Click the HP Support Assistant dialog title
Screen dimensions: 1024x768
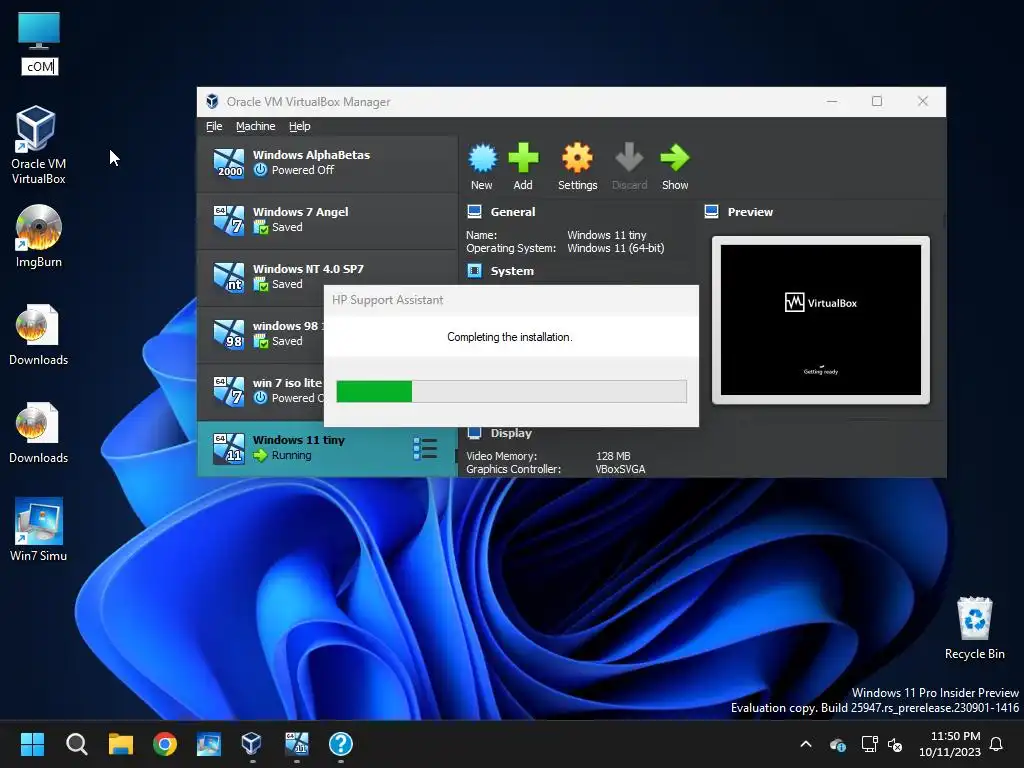pos(387,300)
